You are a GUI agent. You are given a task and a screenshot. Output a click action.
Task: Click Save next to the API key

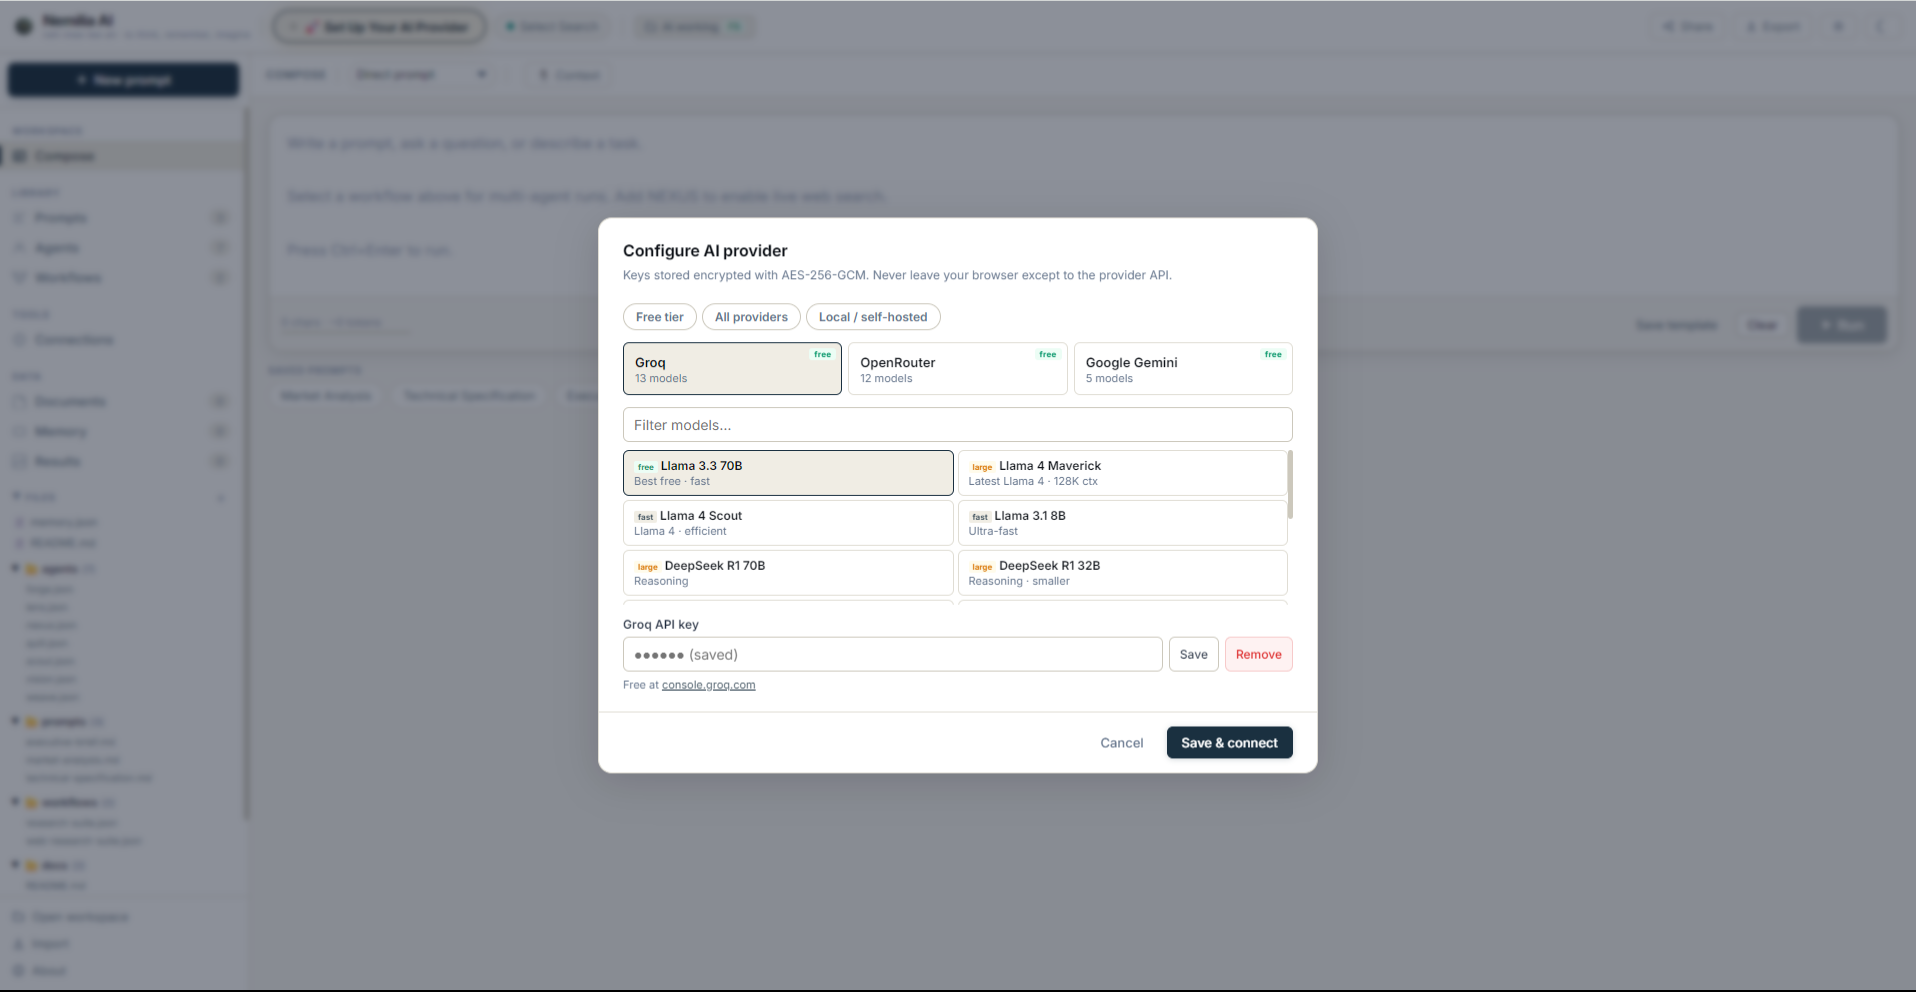1193,655
